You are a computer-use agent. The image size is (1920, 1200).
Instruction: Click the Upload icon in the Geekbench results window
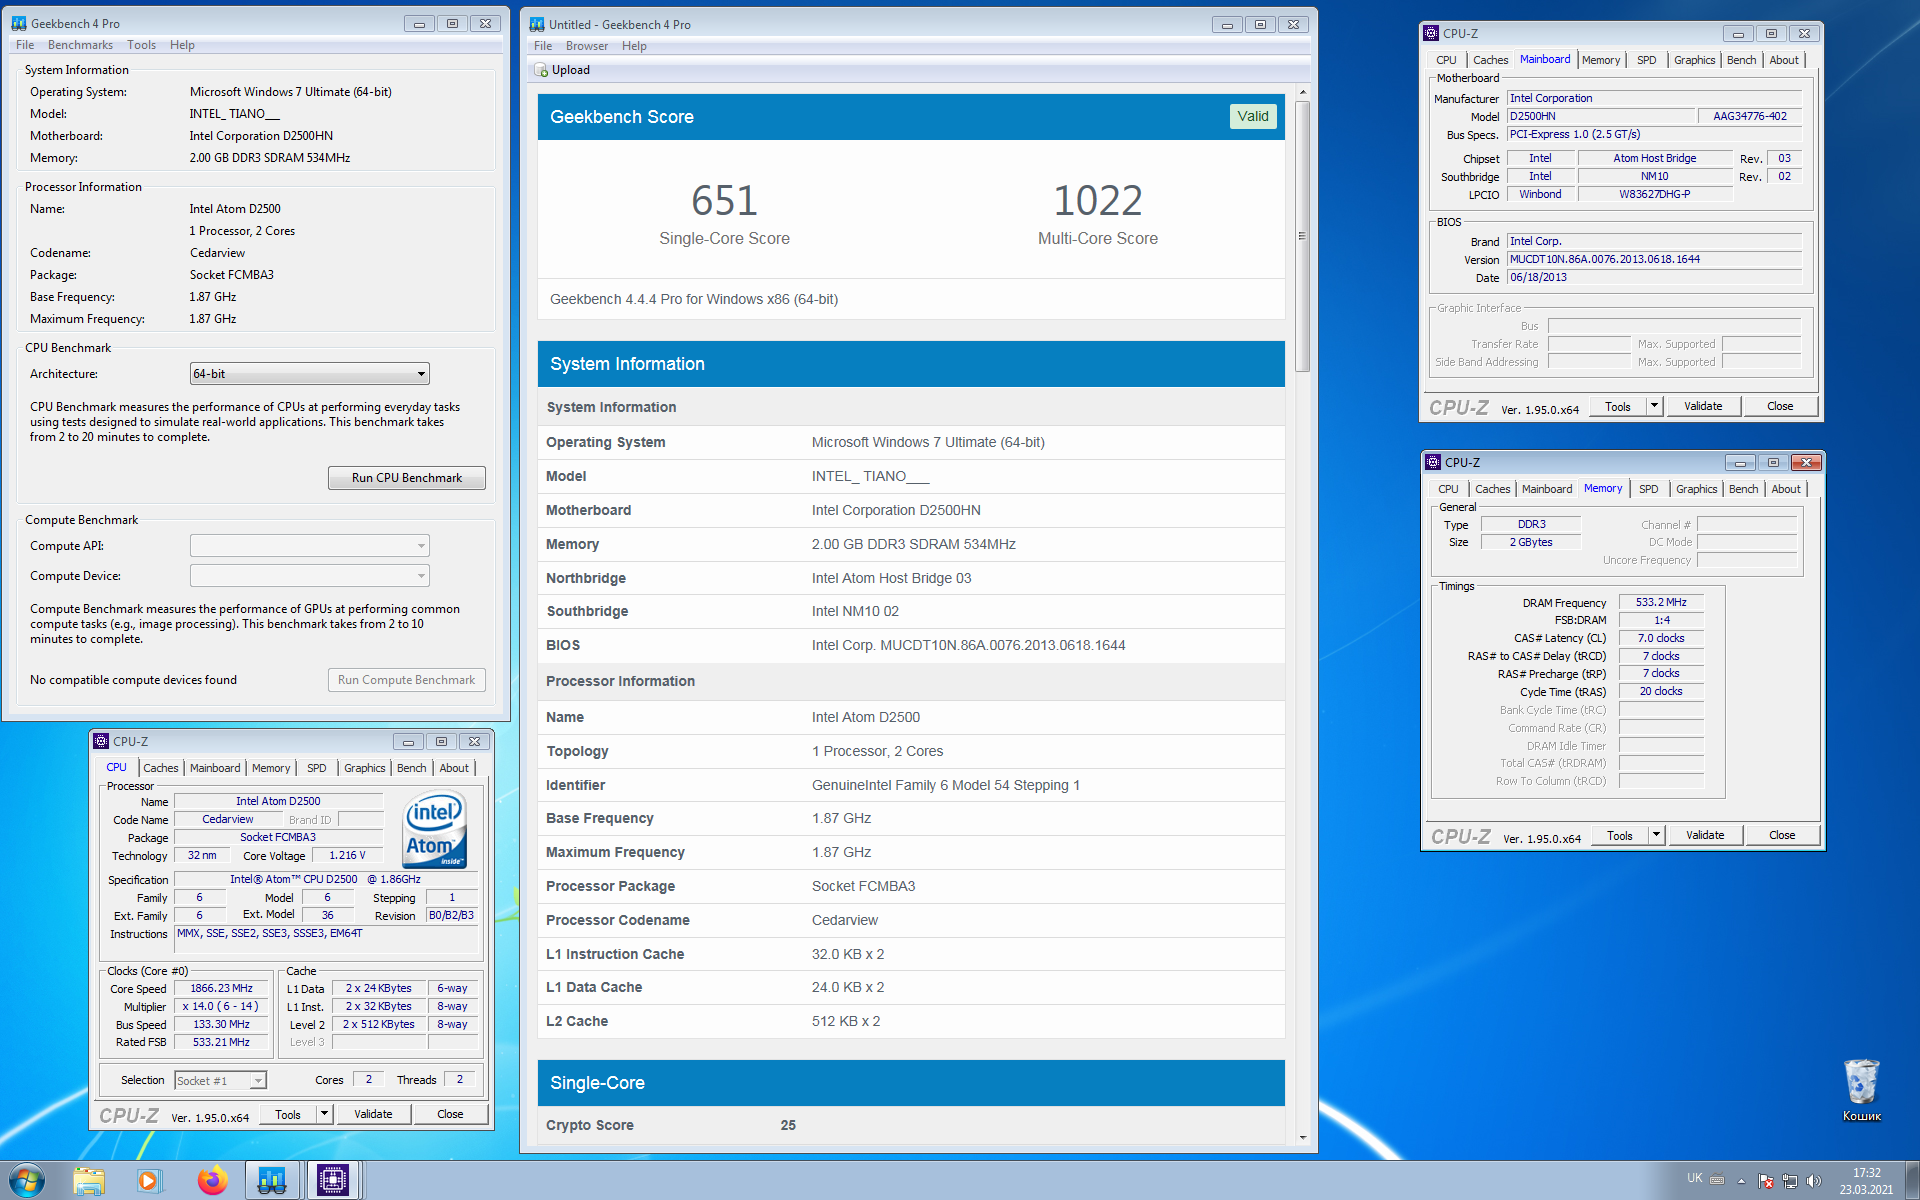pos(541,70)
